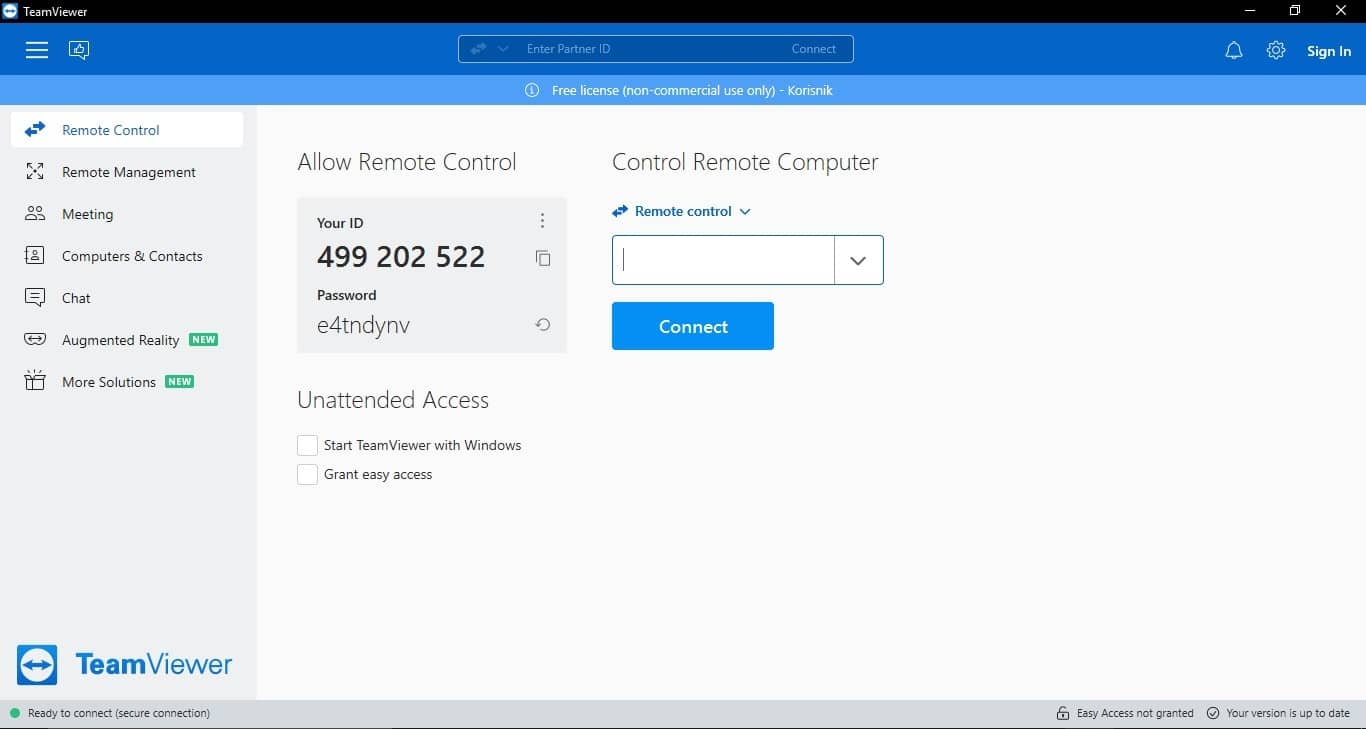Click TeamViewer app icon in title bar
The image size is (1366, 729).
click(10, 11)
